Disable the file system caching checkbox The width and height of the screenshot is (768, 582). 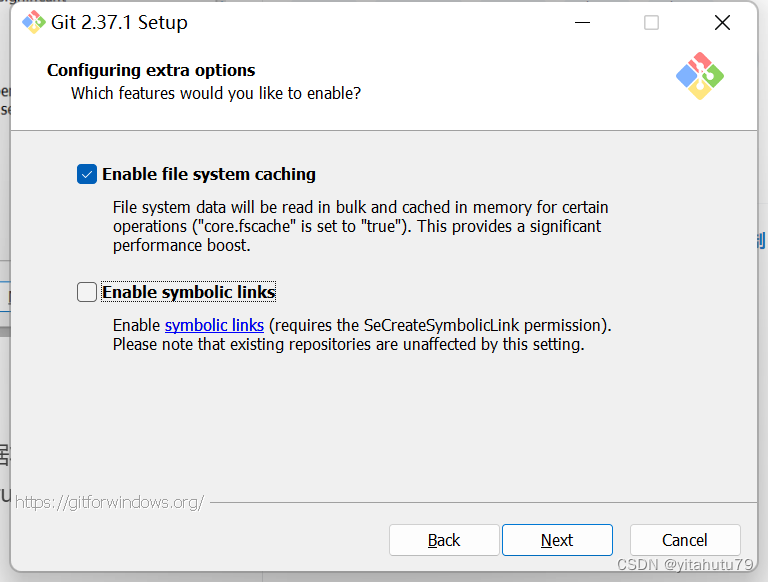[x=87, y=174]
